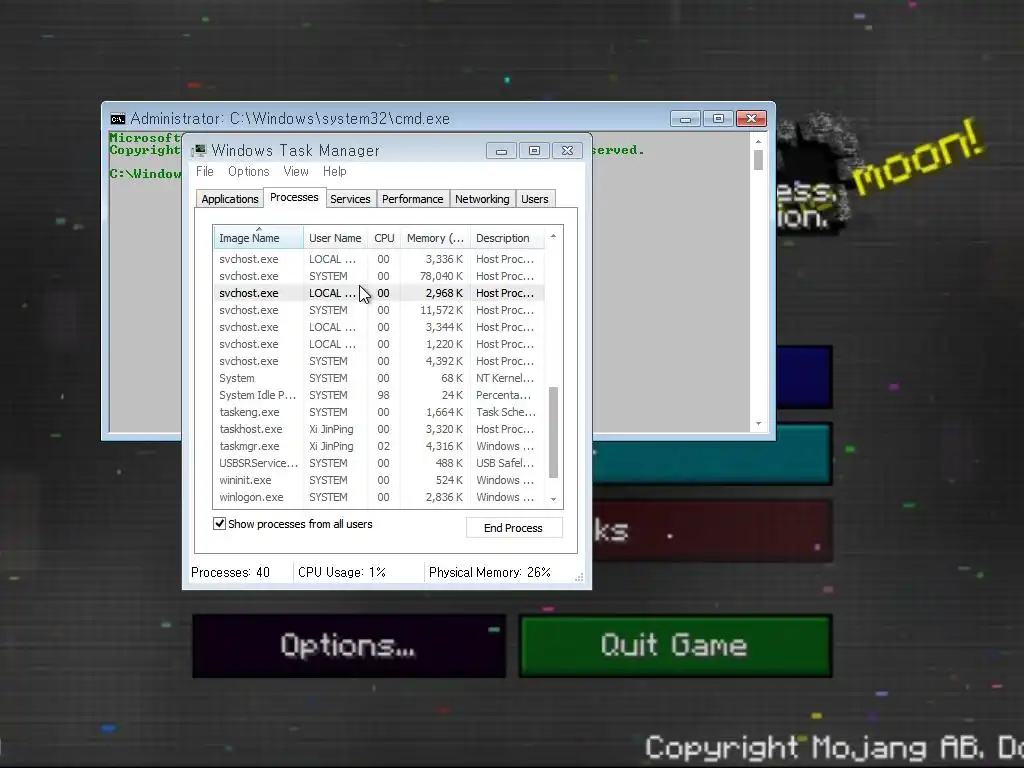Sort by the CPU column header
The width and height of the screenshot is (1024, 768).
[384, 238]
